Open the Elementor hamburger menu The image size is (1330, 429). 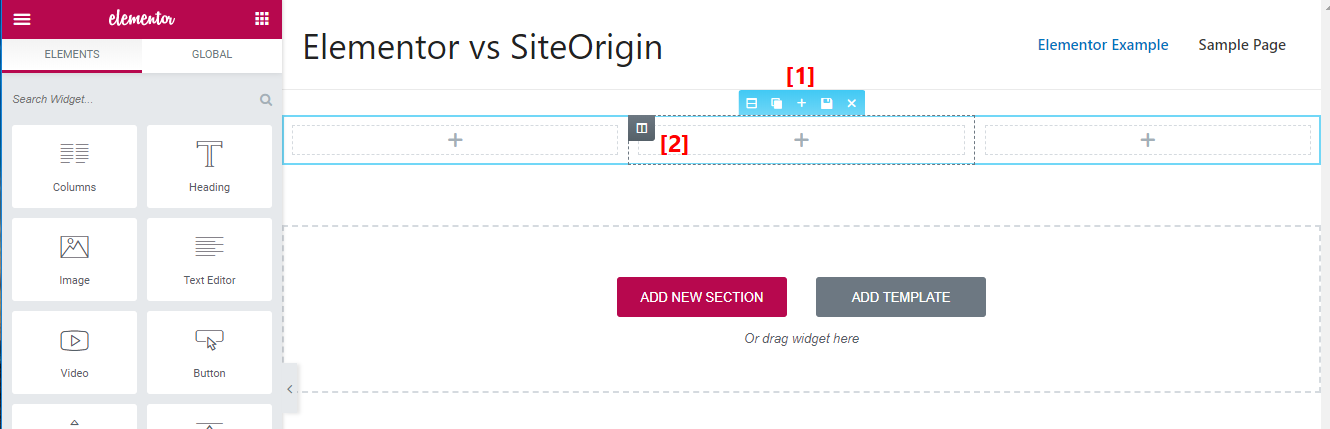click(x=22, y=18)
